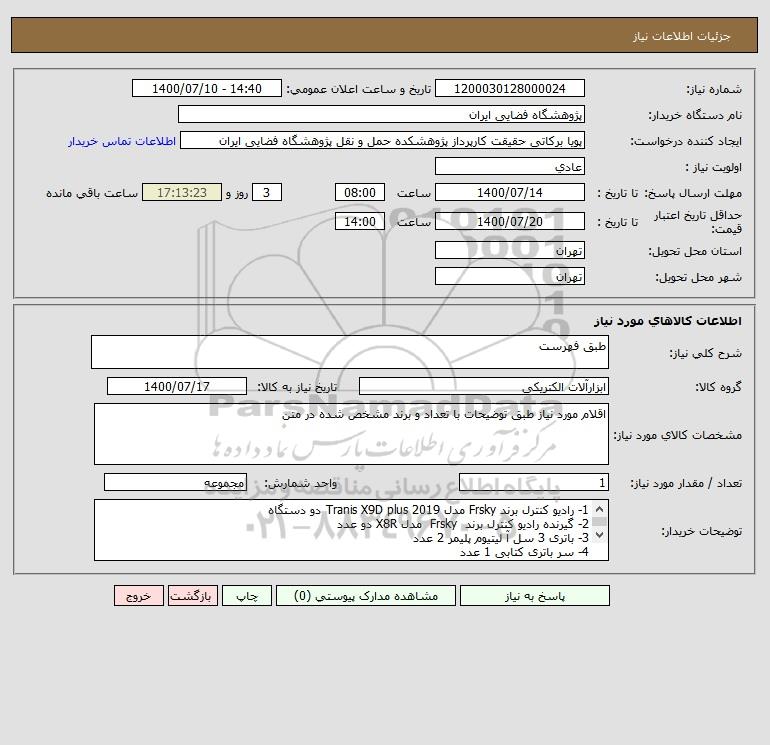Click label مشخصات کالای مورد نیاز

point(678,435)
